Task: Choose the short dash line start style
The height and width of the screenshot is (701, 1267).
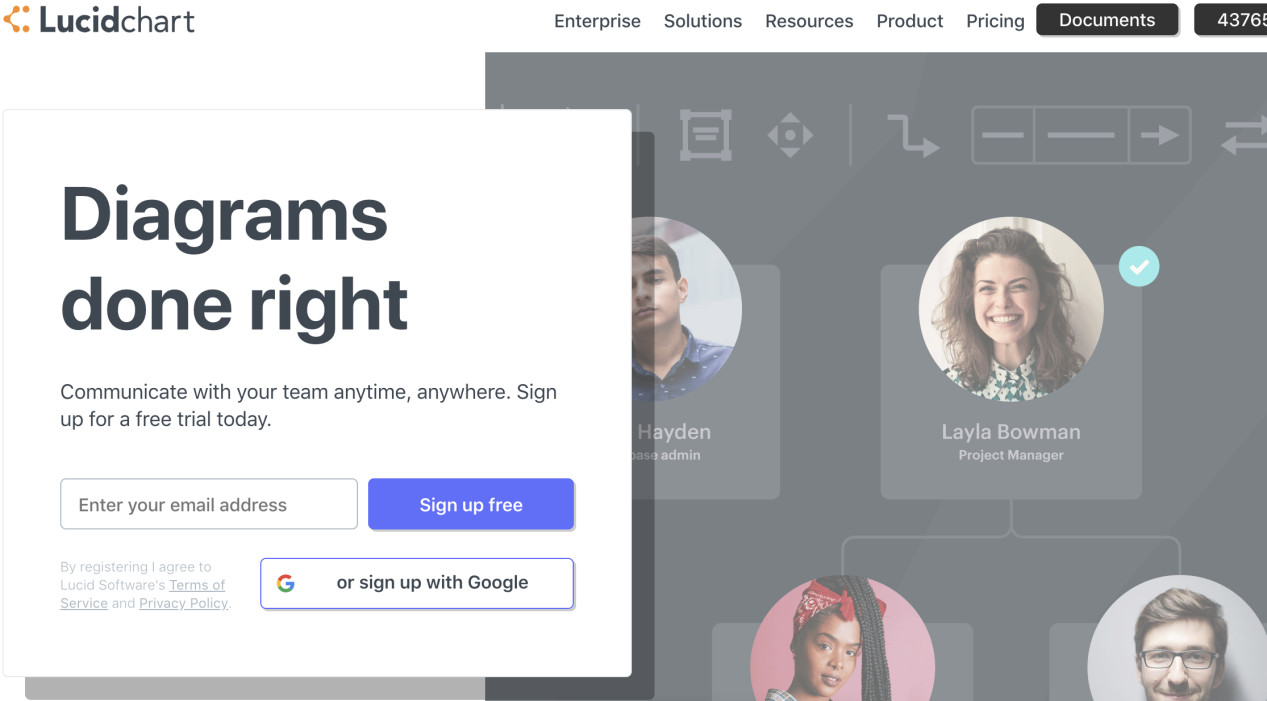Action: point(1003,135)
